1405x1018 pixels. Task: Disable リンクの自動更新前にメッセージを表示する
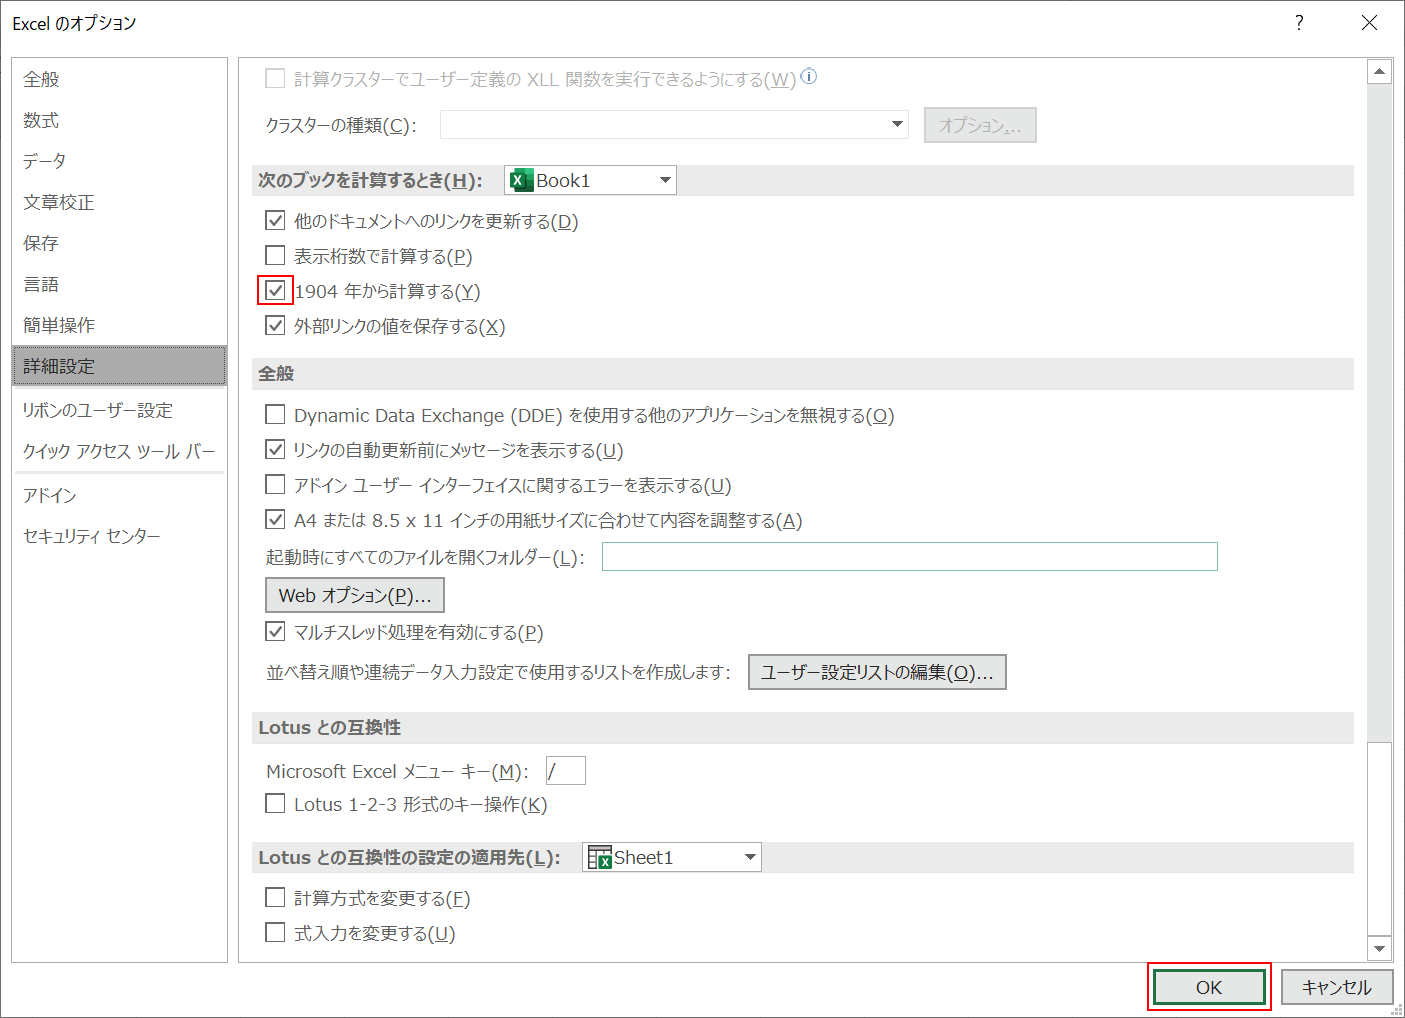tap(275, 449)
